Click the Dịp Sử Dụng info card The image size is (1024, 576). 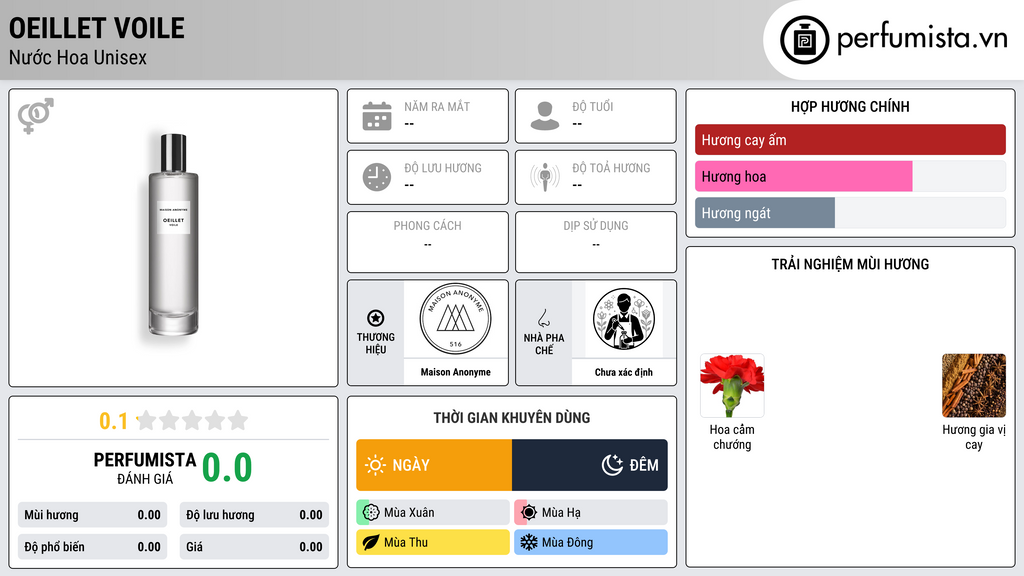pyautogui.click(x=596, y=242)
